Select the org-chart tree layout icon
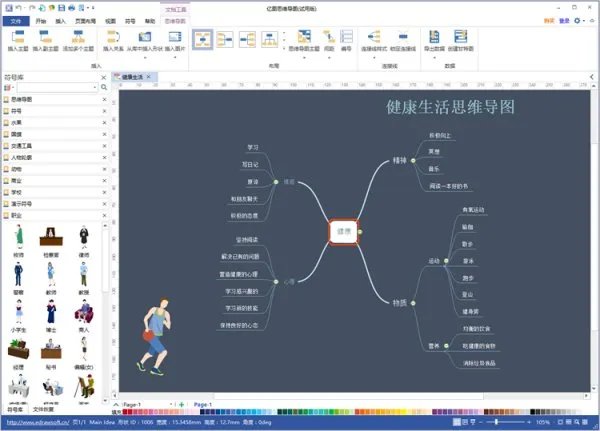Viewport: 600px width, 431px height. tap(269, 39)
